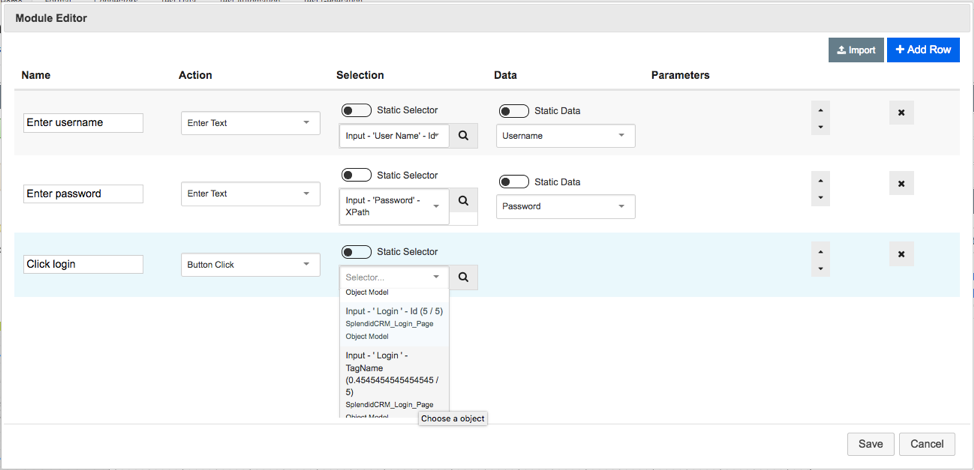Move Enter username row down

click(821, 127)
